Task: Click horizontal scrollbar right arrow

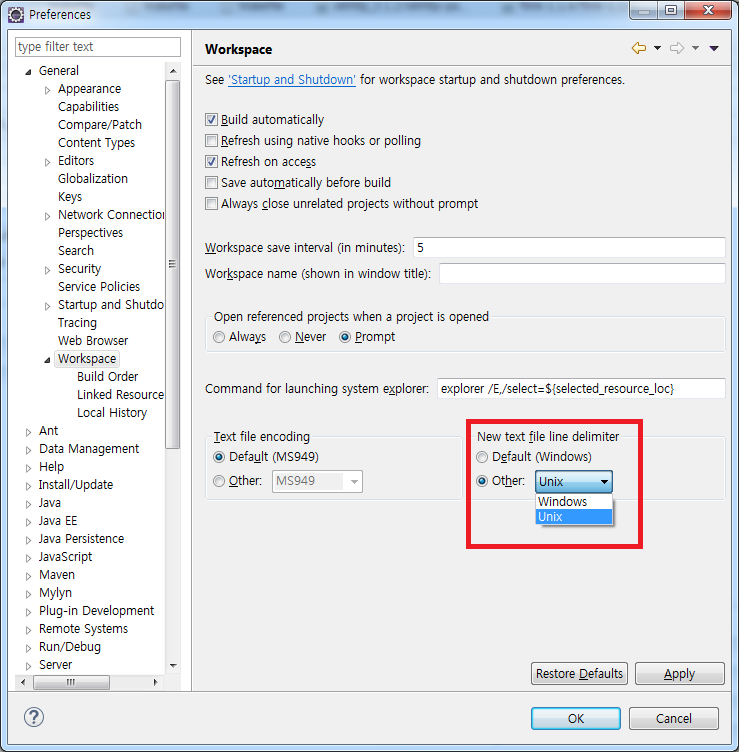Action: (155, 682)
